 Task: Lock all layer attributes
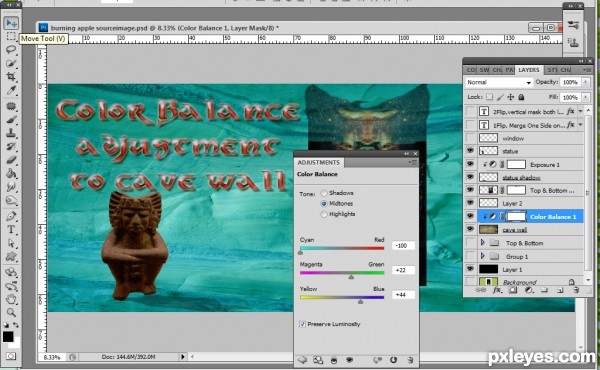click(x=521, y=97)
